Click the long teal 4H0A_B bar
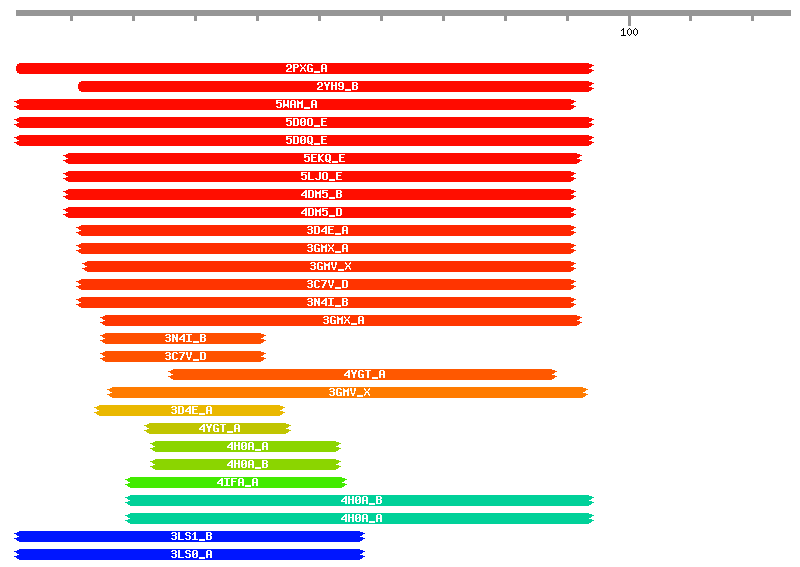Viewport: 800px width, 567px height. click(360, 501)
